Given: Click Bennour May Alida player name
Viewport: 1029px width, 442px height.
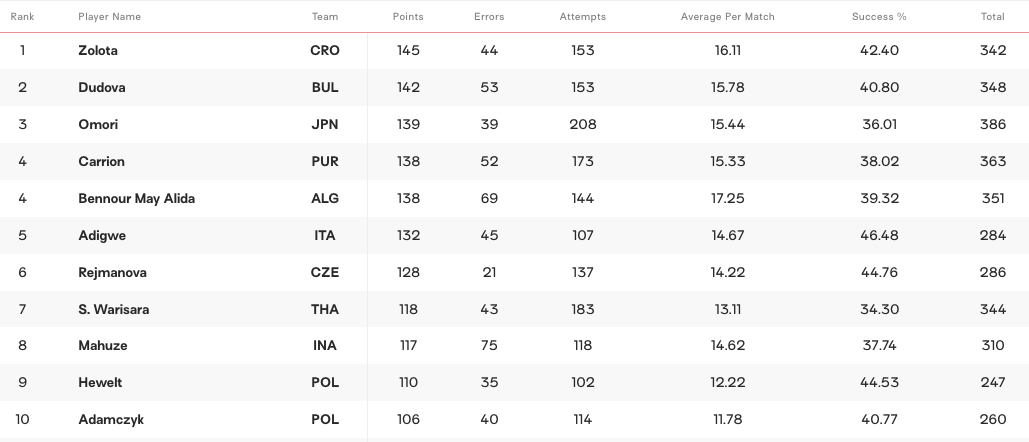Looking at the screenshot, I should pyautogui.click(x=136, y=199).
